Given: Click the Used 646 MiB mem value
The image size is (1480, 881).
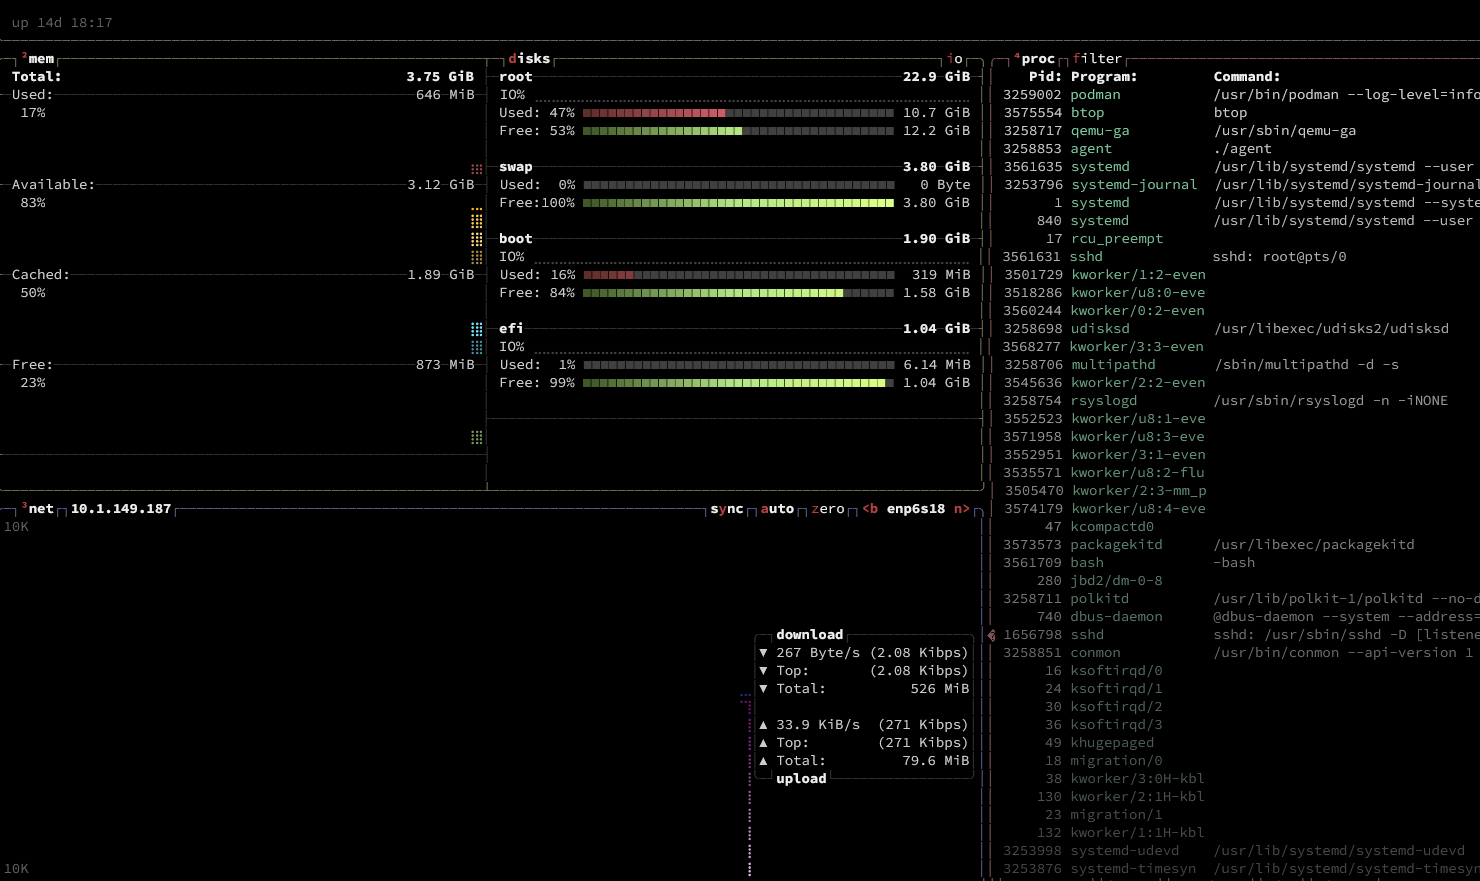Looking at the screenshot, I should pos(445,95).
